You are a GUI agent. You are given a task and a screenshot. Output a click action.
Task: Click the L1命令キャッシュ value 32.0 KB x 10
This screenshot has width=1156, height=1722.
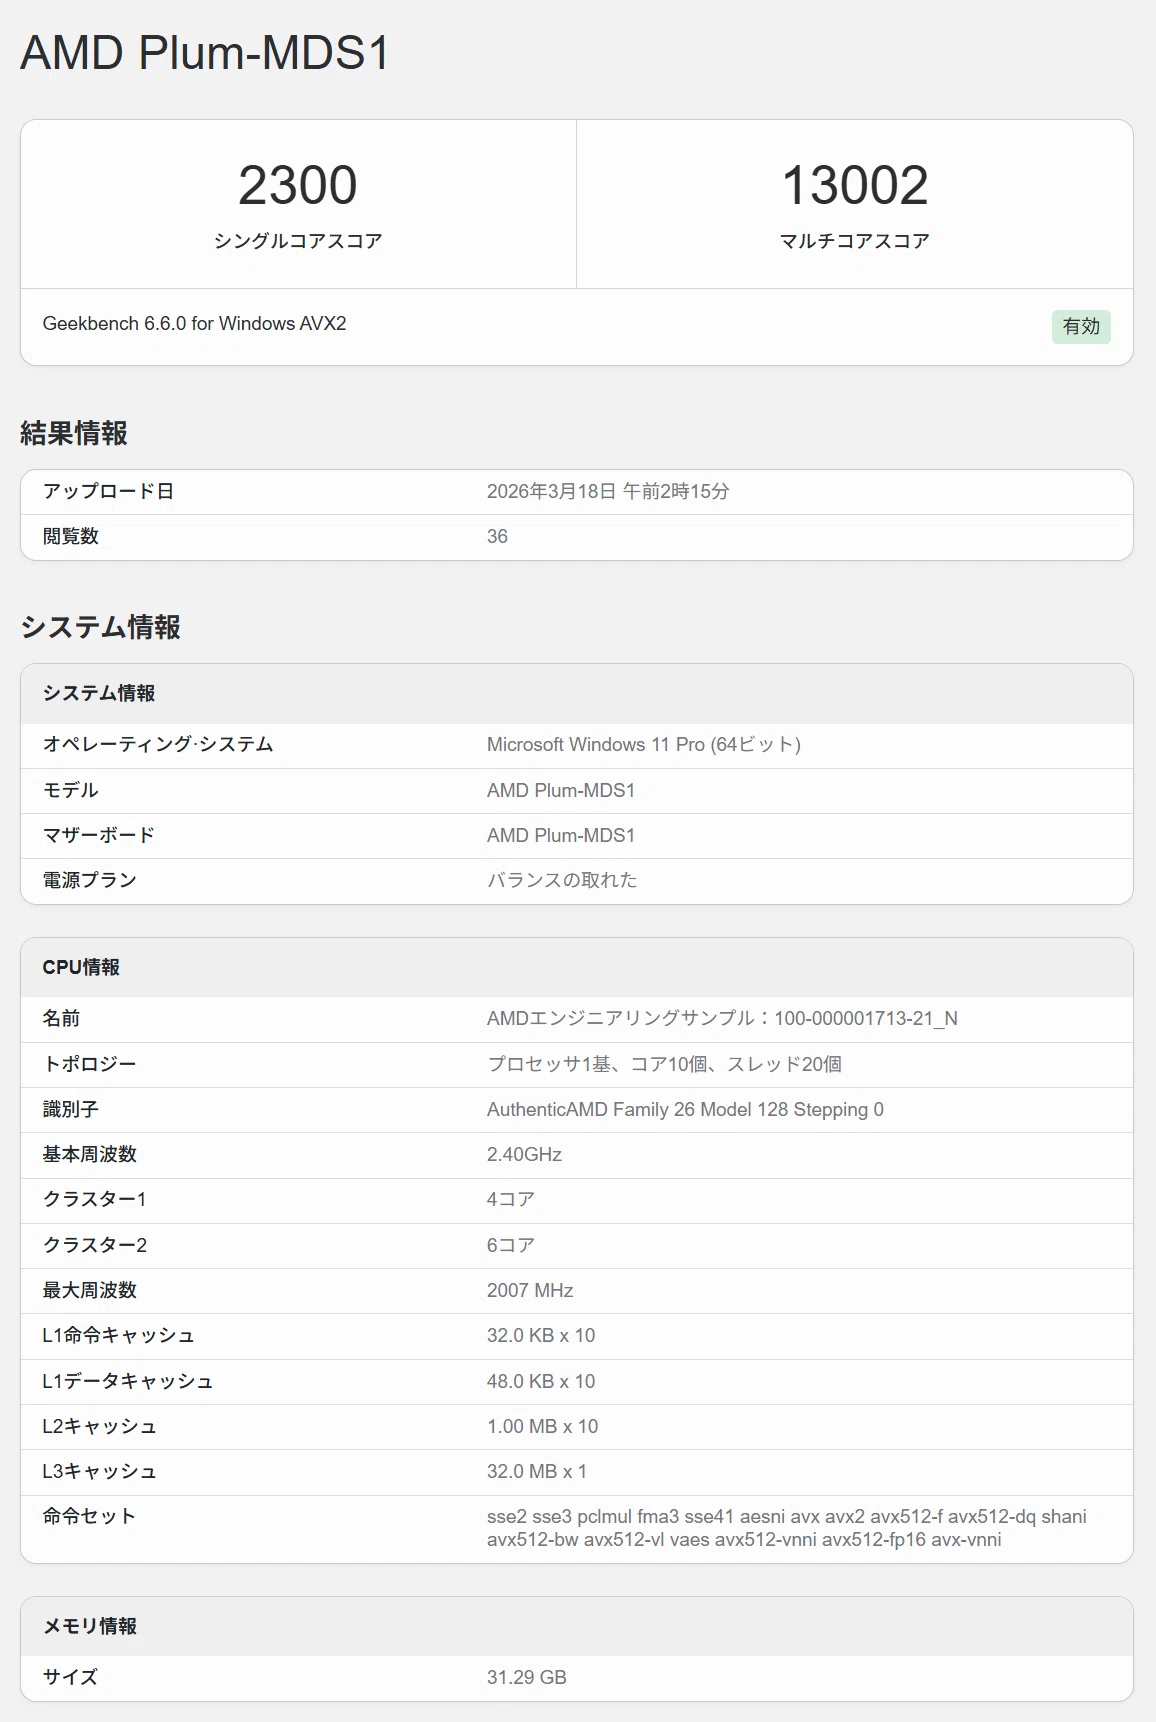coord(541,1335)
